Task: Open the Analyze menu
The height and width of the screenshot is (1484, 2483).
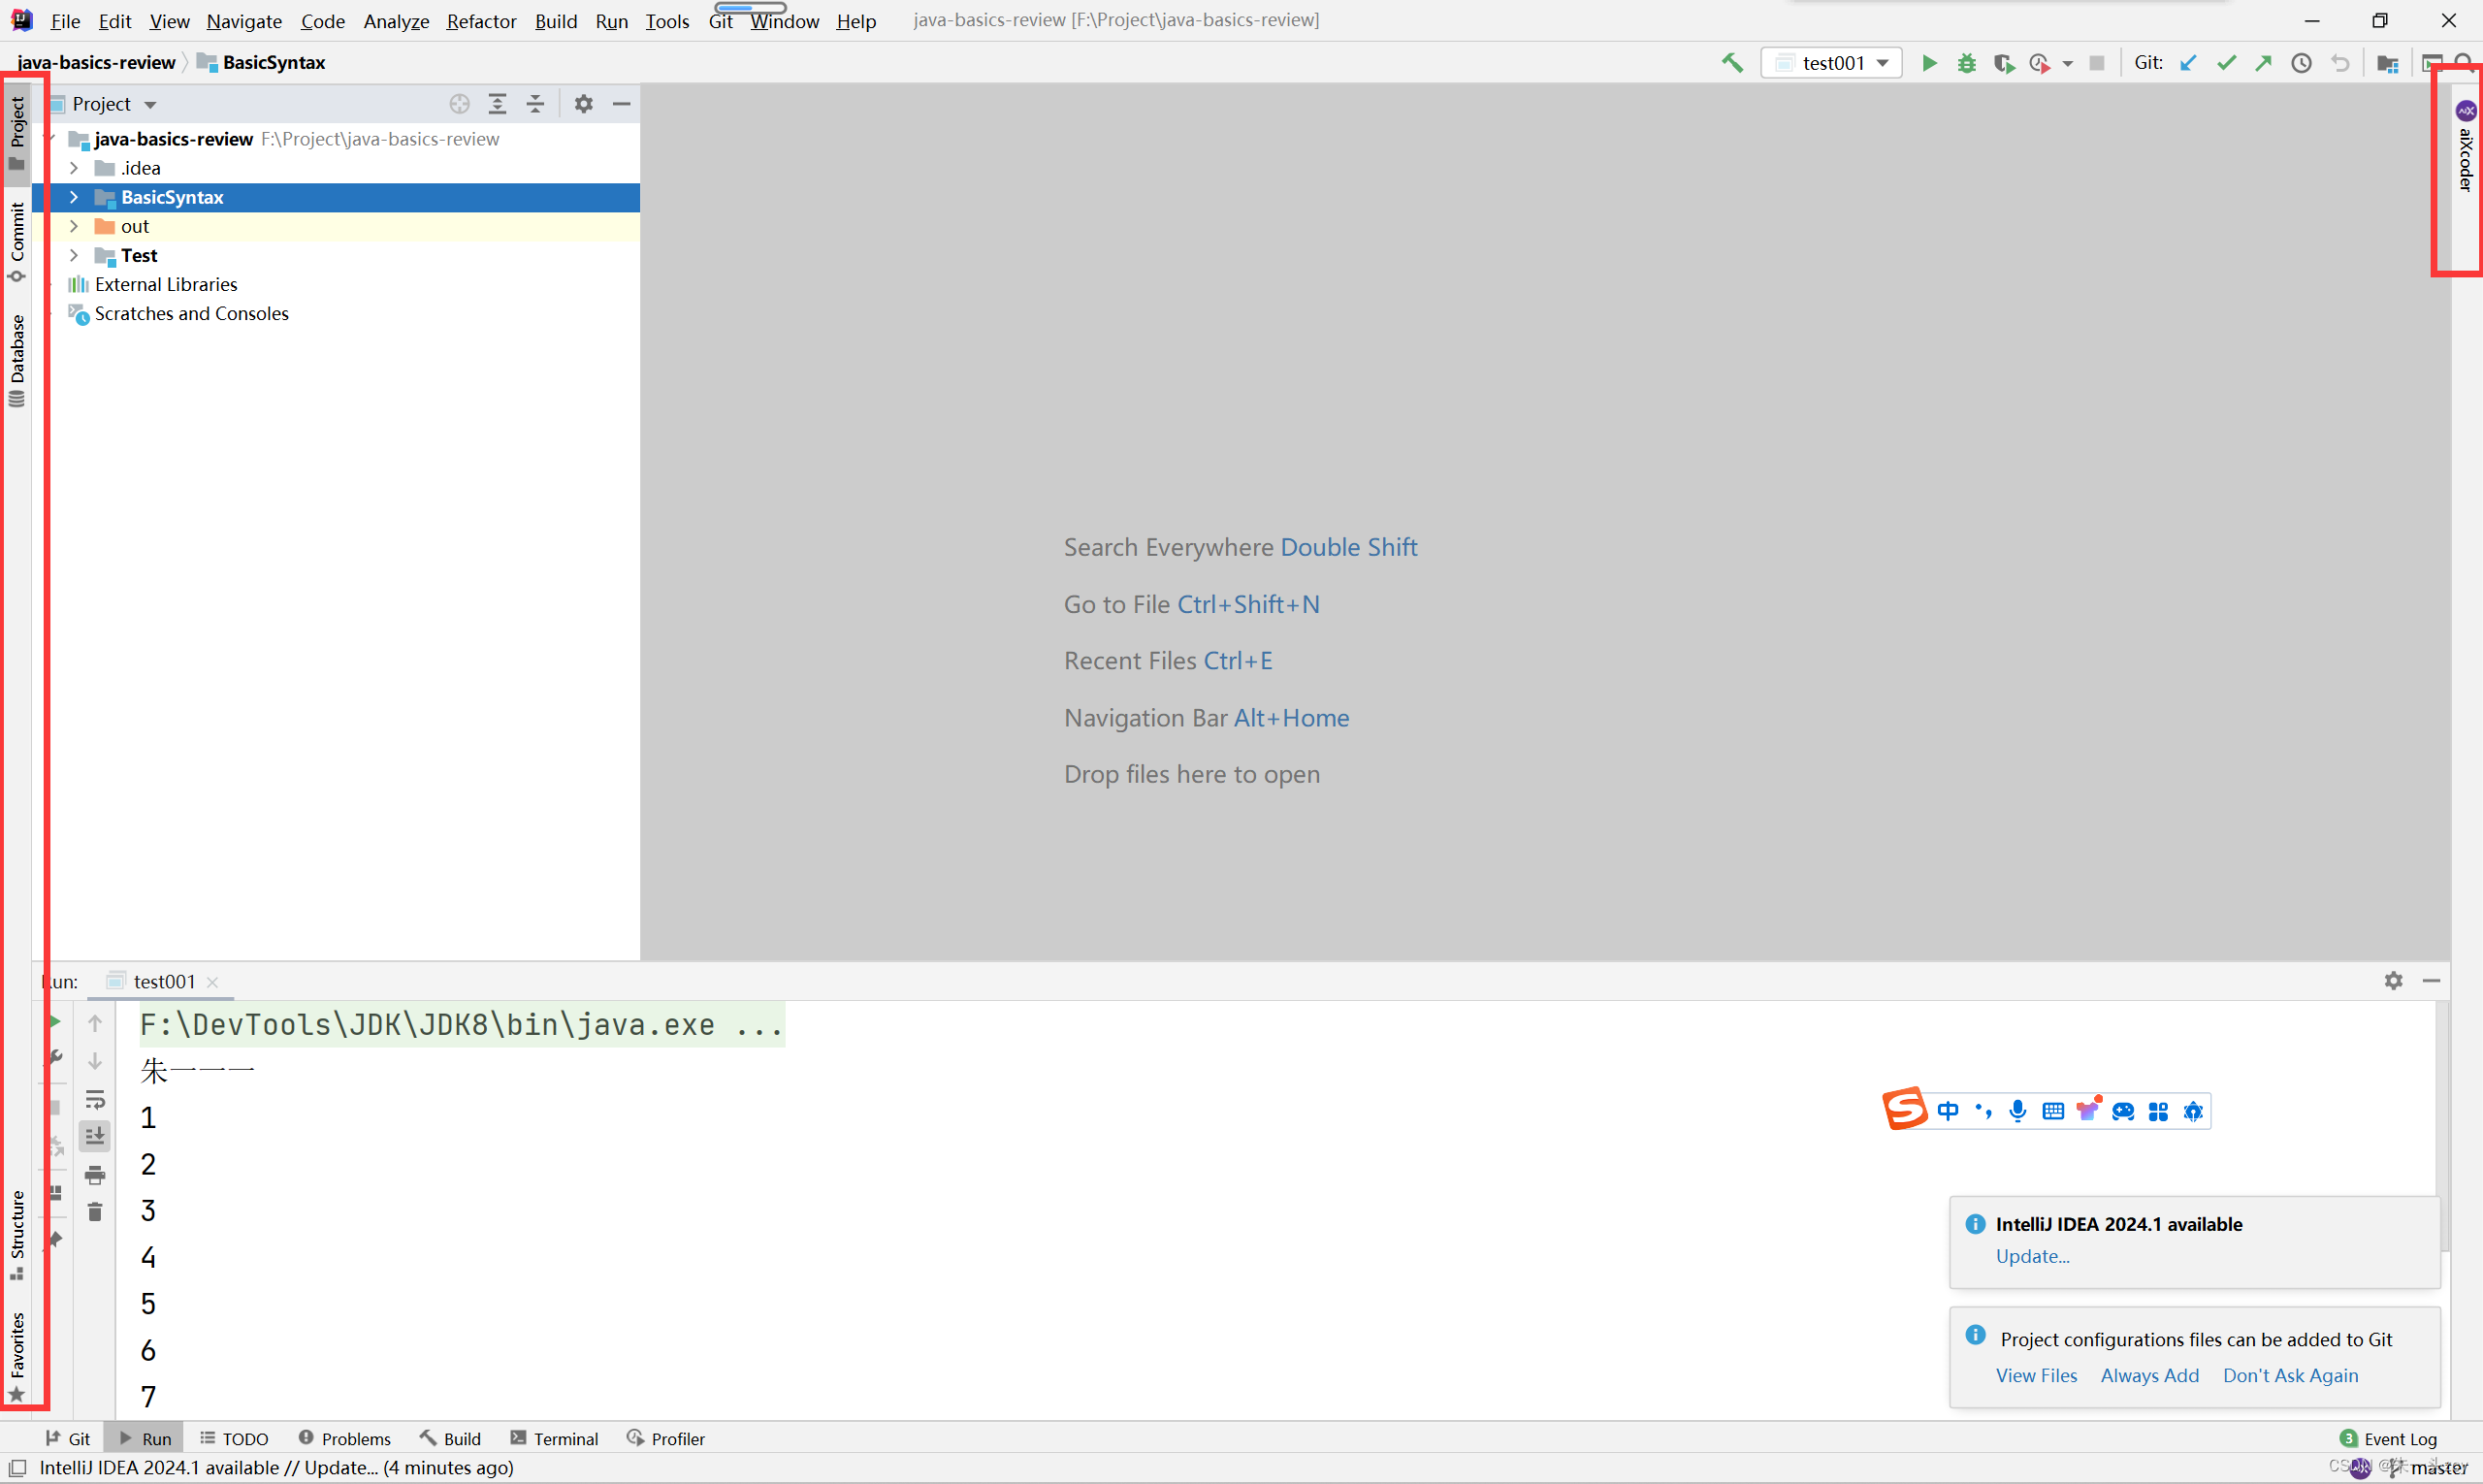Action: [396, 21]
